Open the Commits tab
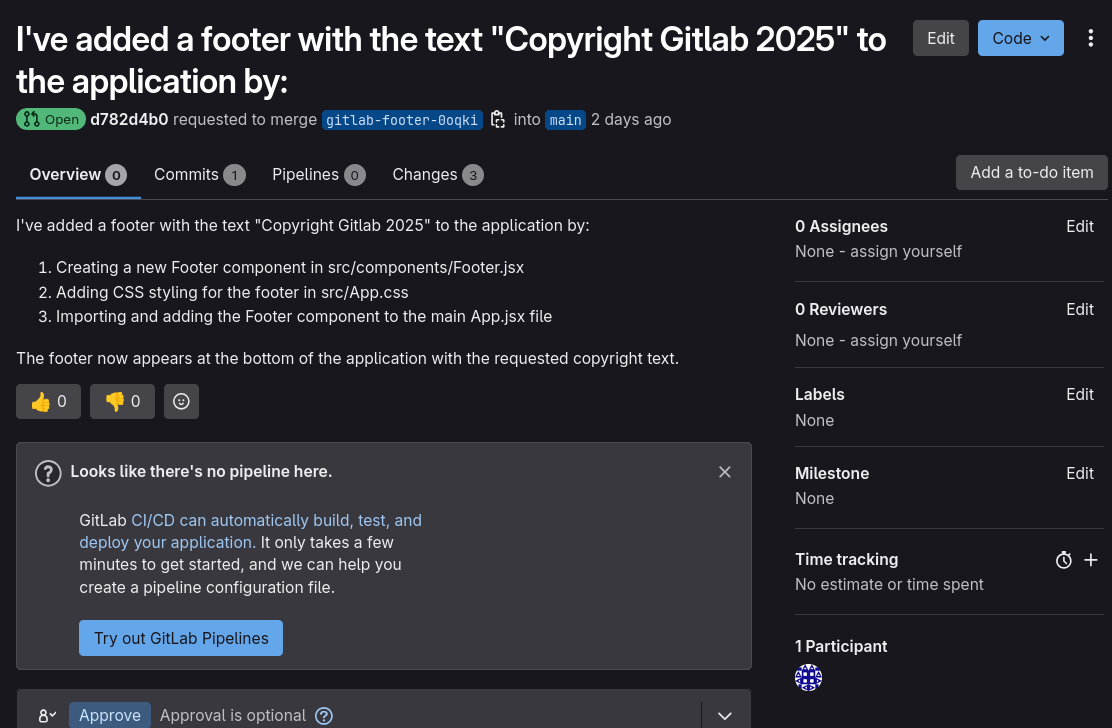The width and height of the screenshot is (1112, 728). (x=199, y=174)
